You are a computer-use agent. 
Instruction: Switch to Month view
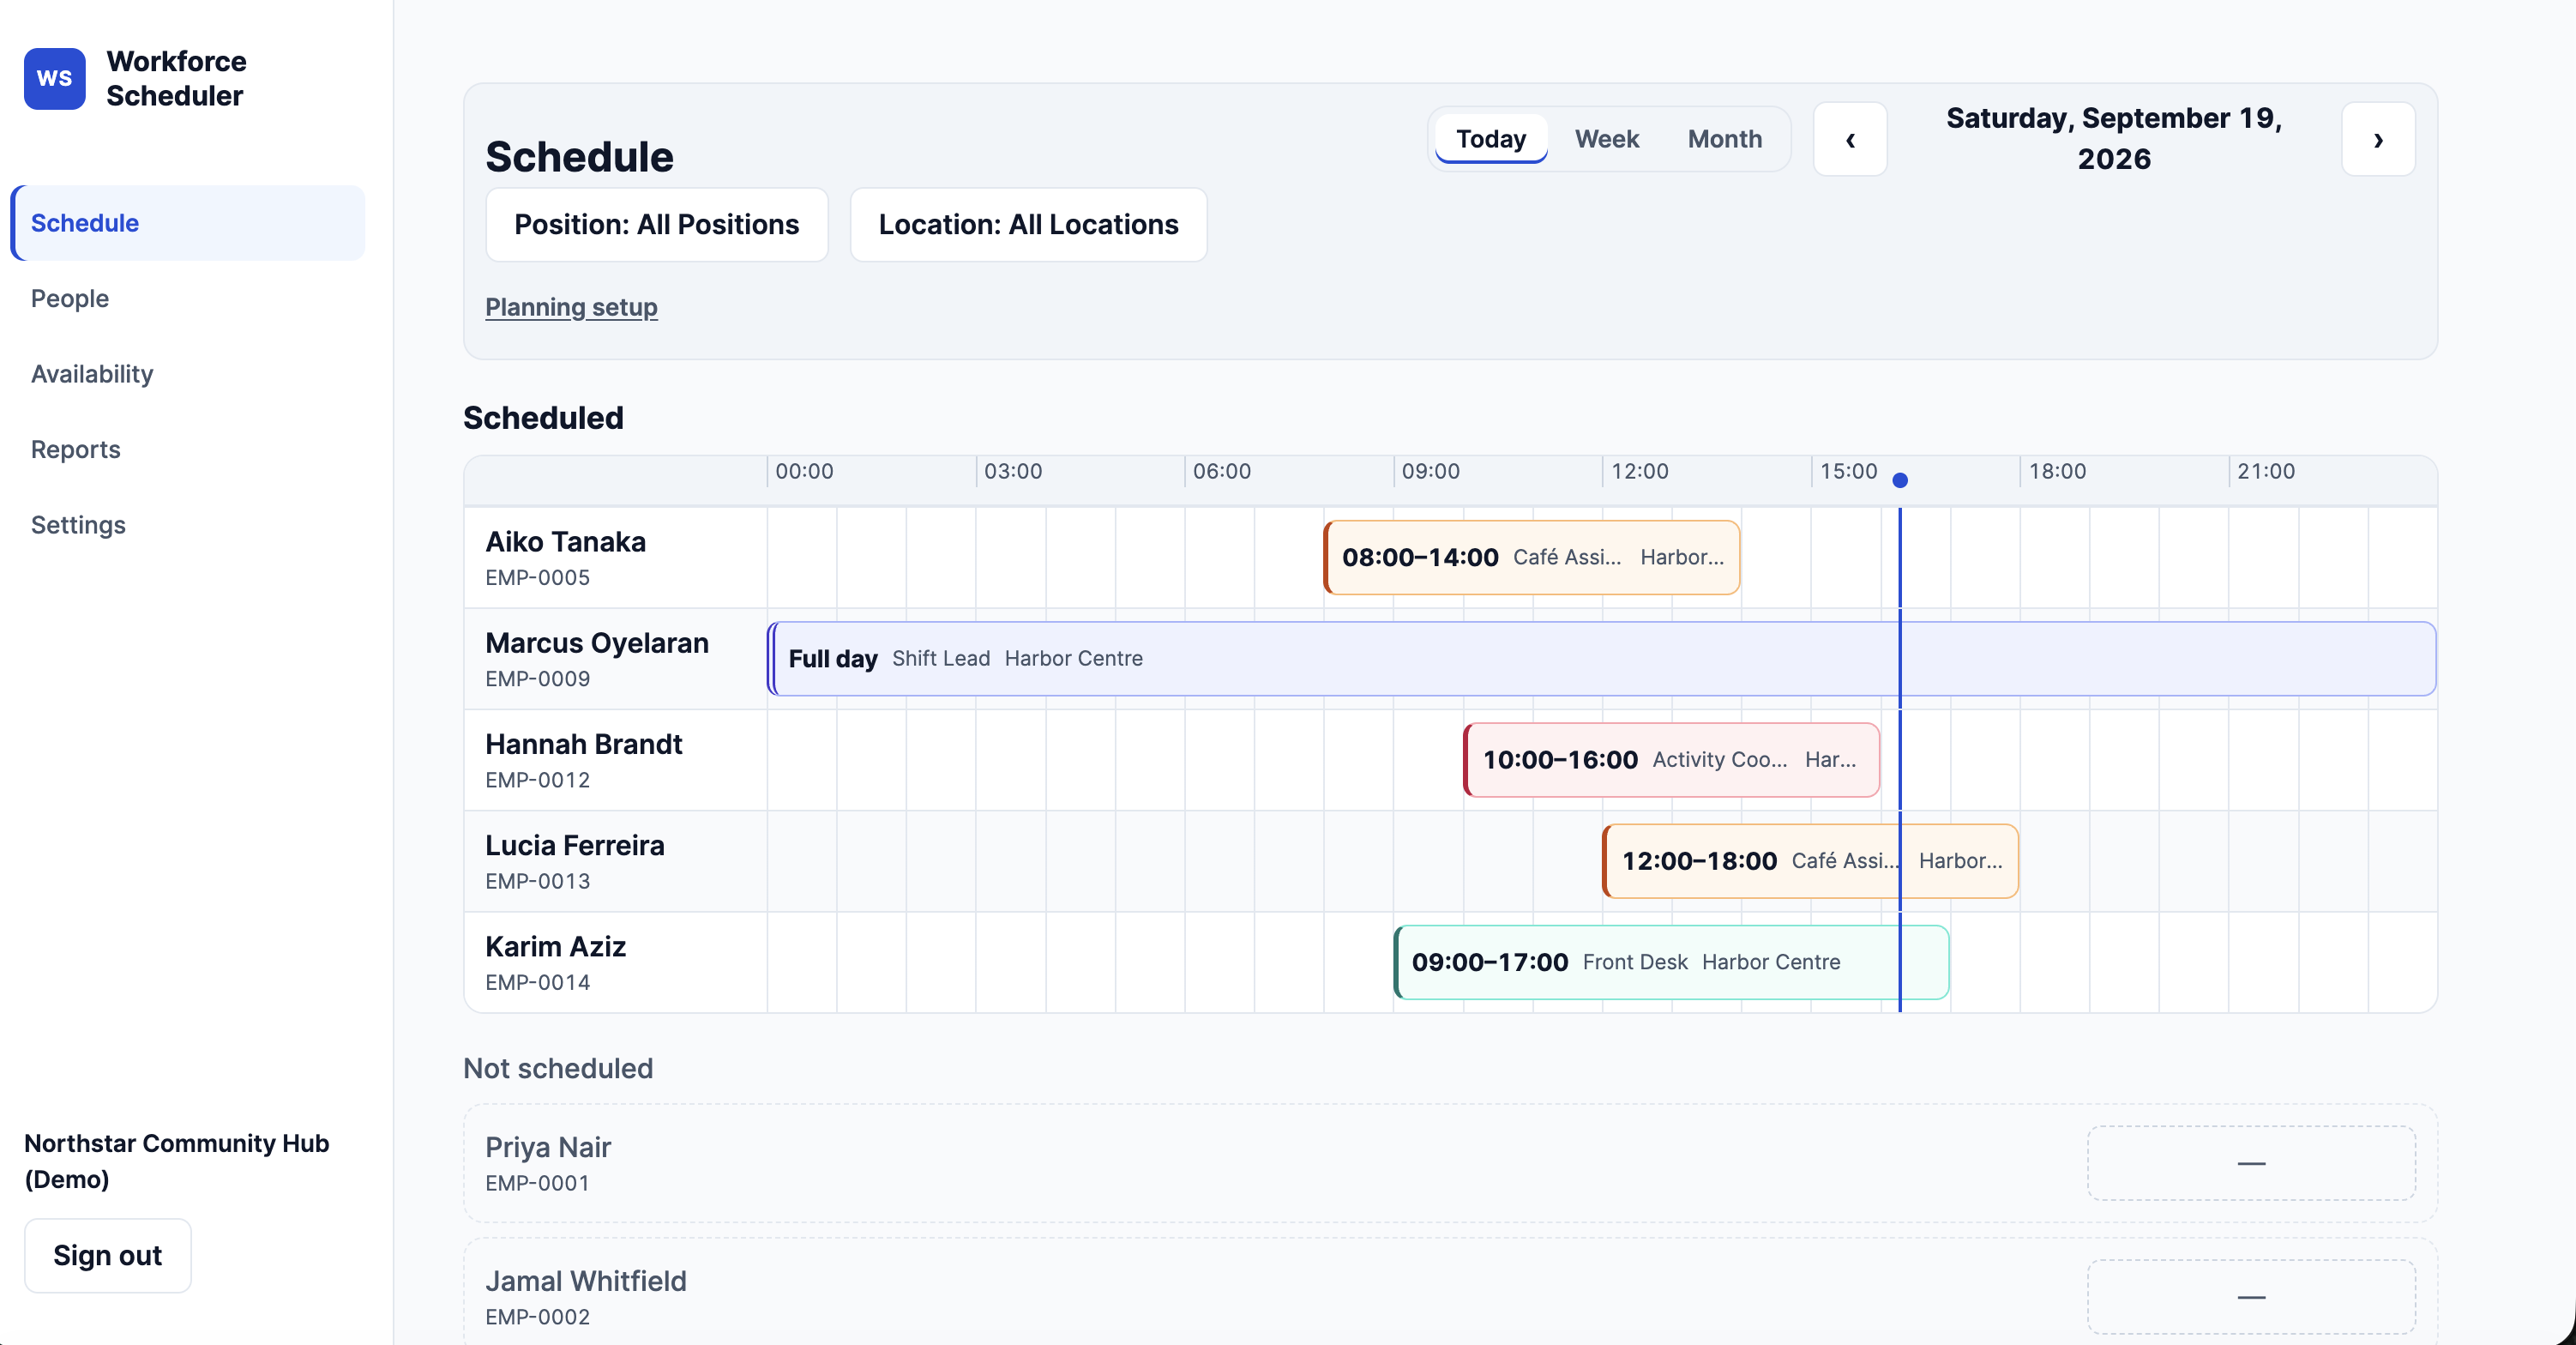tap(1724, 139)
